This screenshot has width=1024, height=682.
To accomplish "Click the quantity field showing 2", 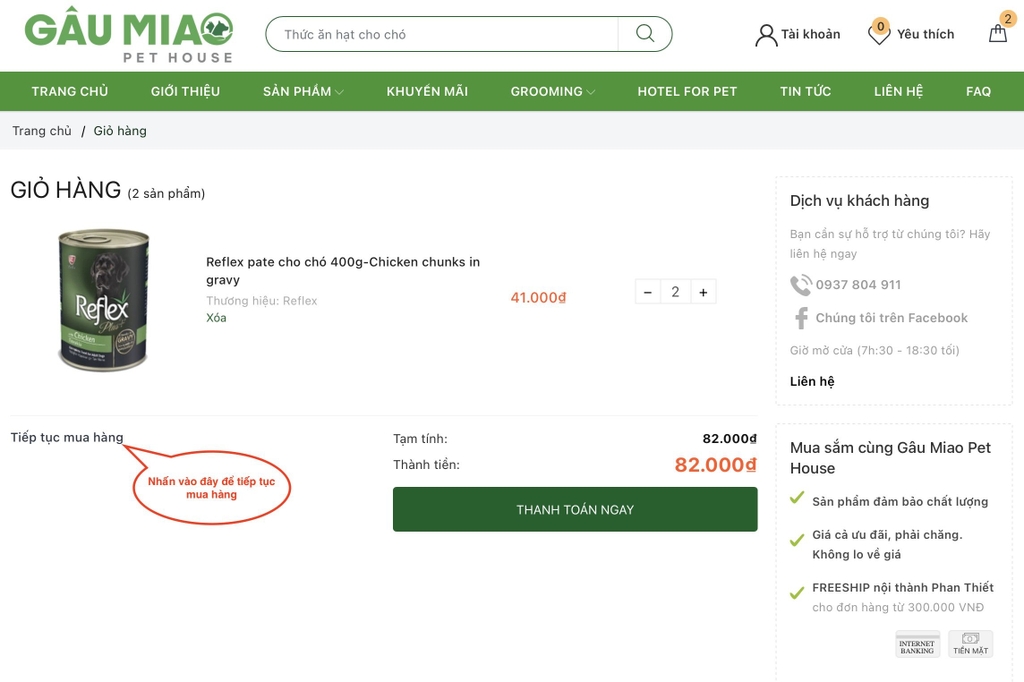I will [675, 292].
